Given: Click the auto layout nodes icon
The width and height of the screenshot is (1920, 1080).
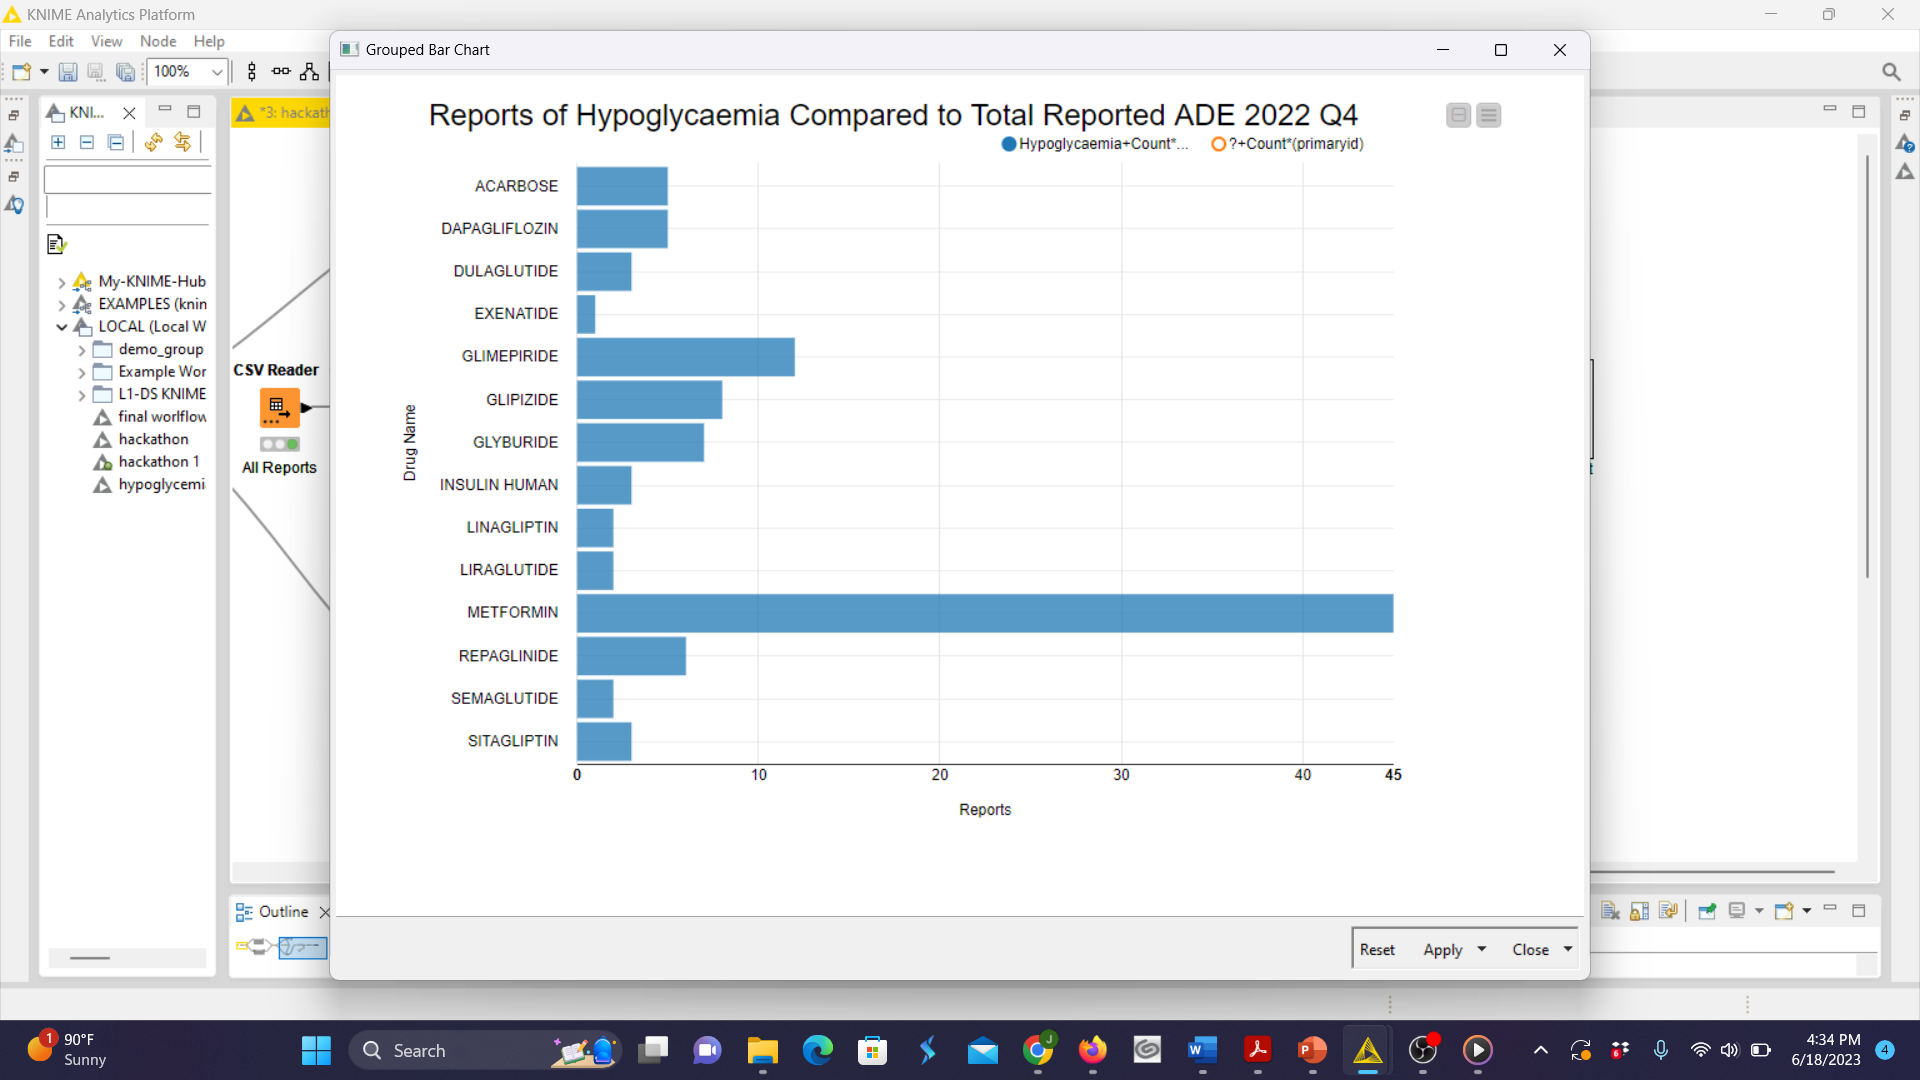Looking at the screenshot, I should [x=310, y=72].
